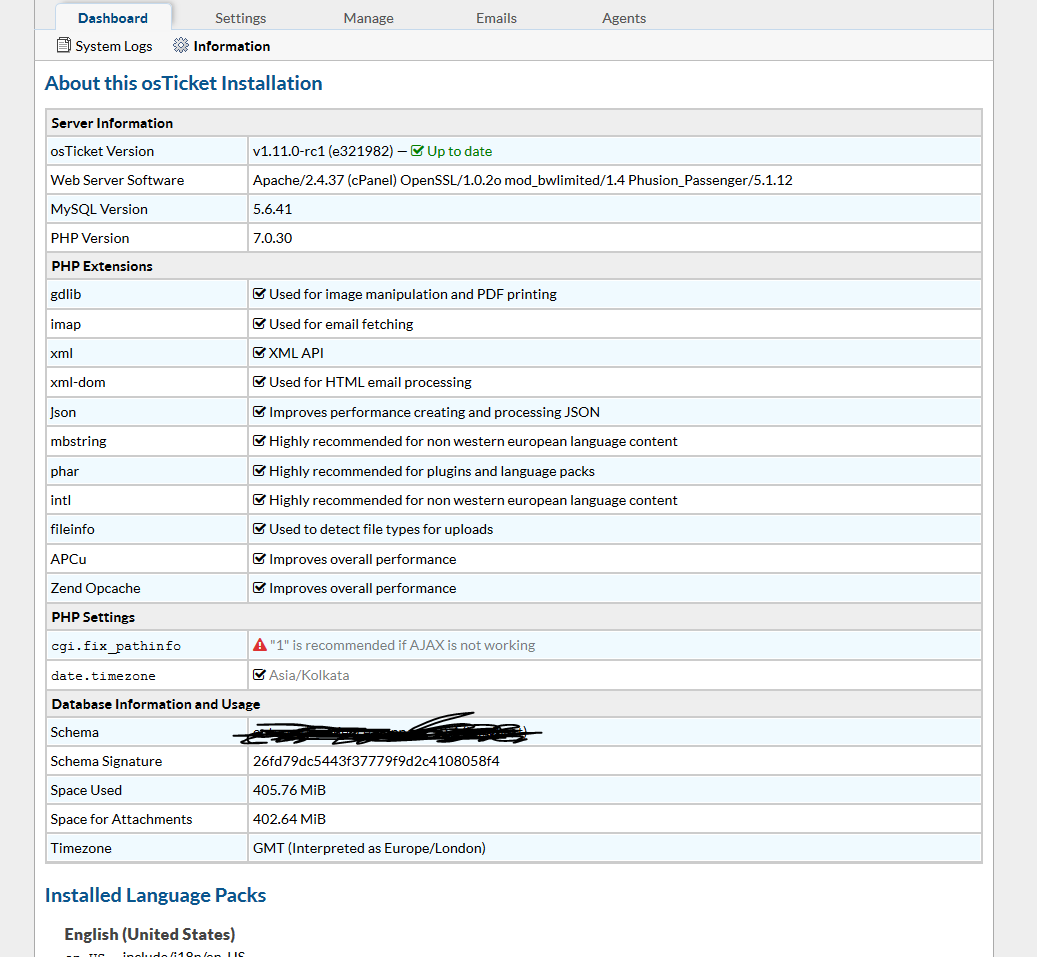Screen dimensions: 1037x957
Task: Click the schema signature hash value
Action: click(x=376, y=761)
